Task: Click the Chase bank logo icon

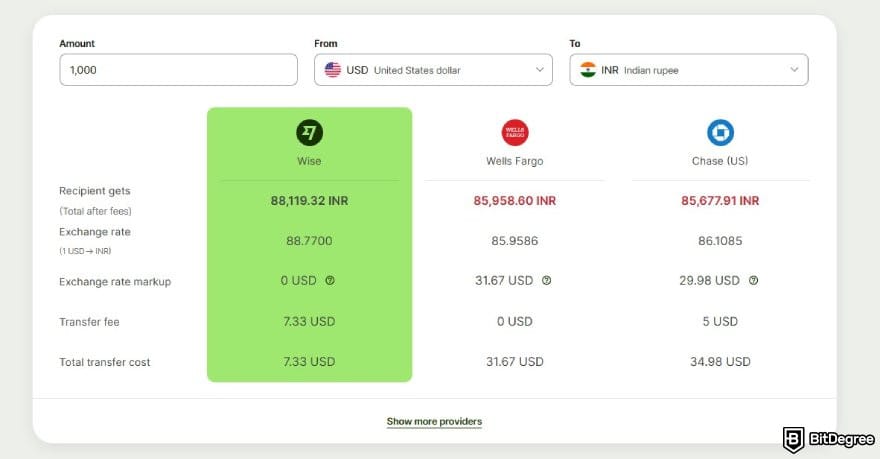Action: [x=720, y=132]
